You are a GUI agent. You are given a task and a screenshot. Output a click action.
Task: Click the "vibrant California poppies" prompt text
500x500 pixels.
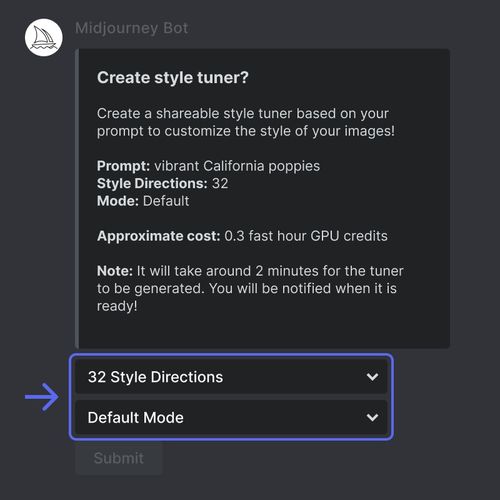pyautogui.click(x=237, y=166)
